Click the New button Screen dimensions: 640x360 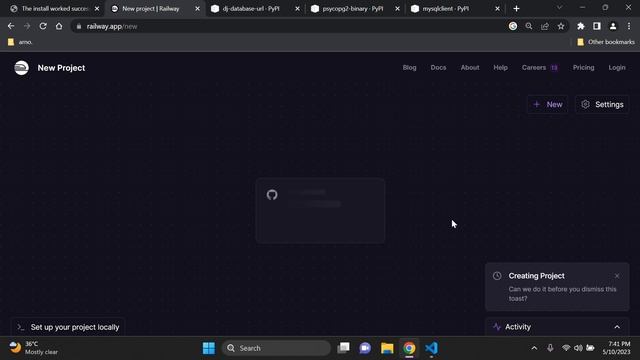coord(548,104)
